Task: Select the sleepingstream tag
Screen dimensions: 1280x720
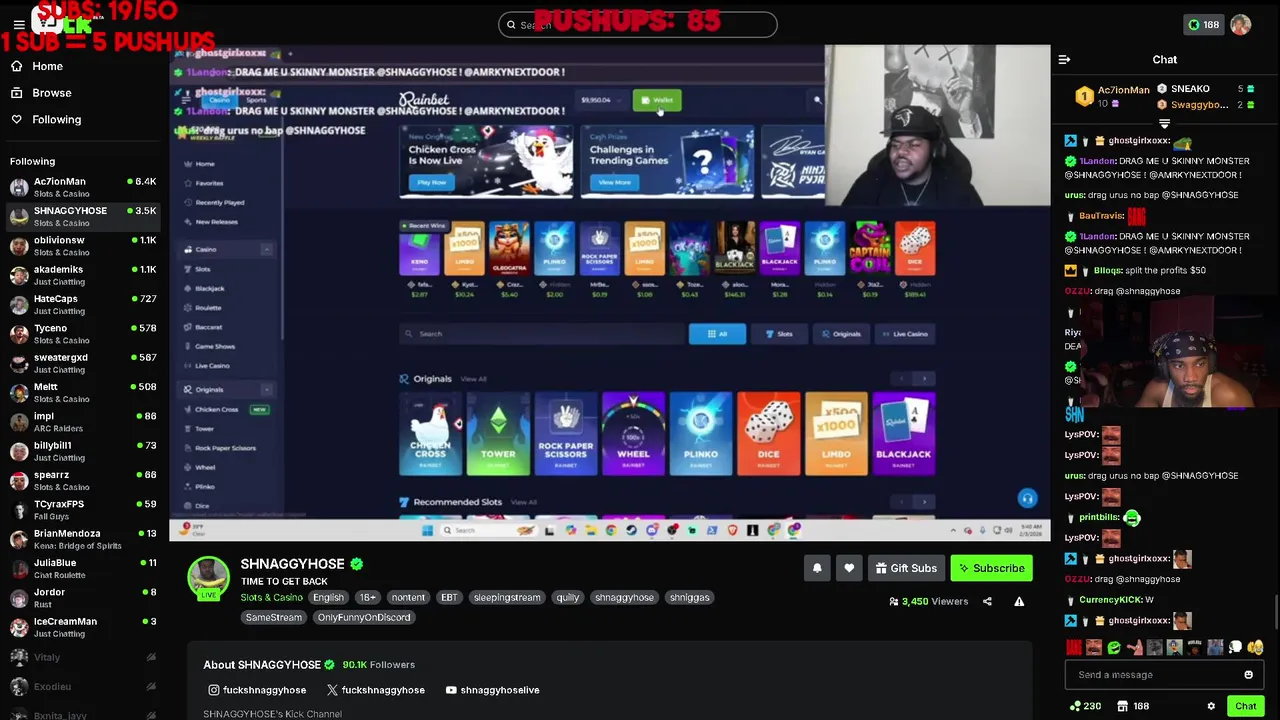Action: pyautogui.click(x=507, y=597)
